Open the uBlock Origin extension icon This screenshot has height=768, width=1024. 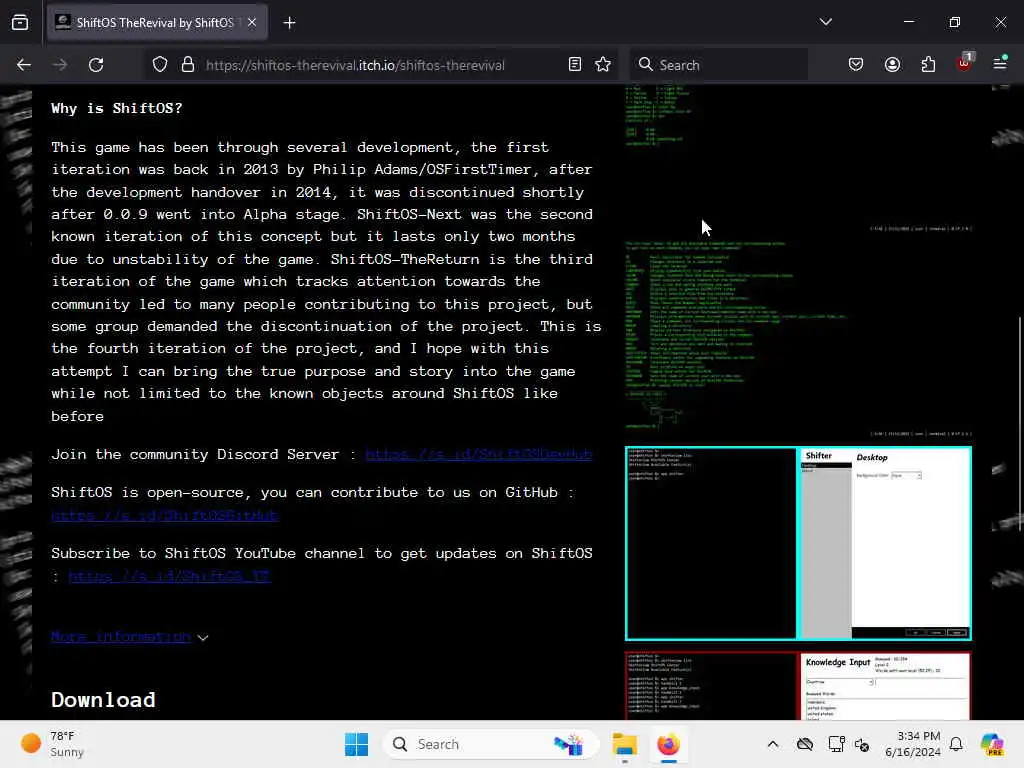point(965,63)
